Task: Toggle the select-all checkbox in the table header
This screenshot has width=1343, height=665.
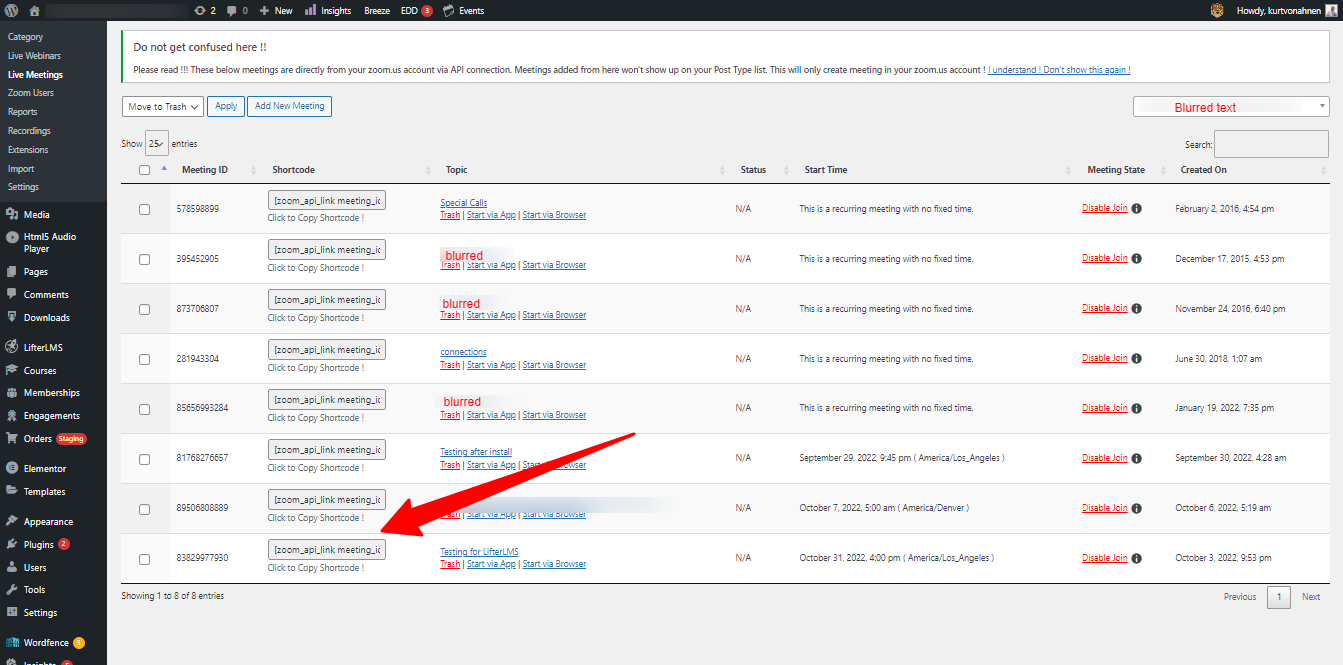Action: click(144, 170)
